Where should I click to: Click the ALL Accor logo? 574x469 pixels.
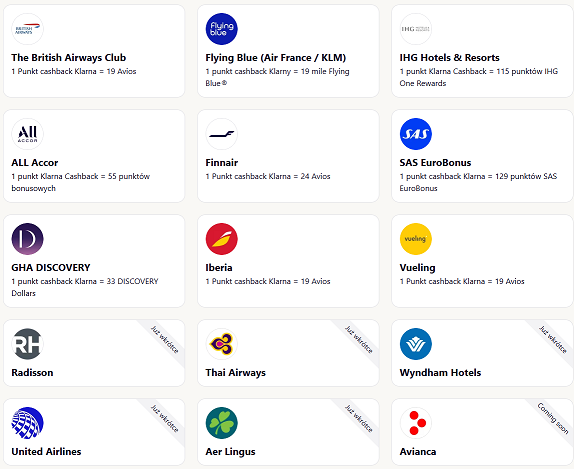(x=27, y=134)
